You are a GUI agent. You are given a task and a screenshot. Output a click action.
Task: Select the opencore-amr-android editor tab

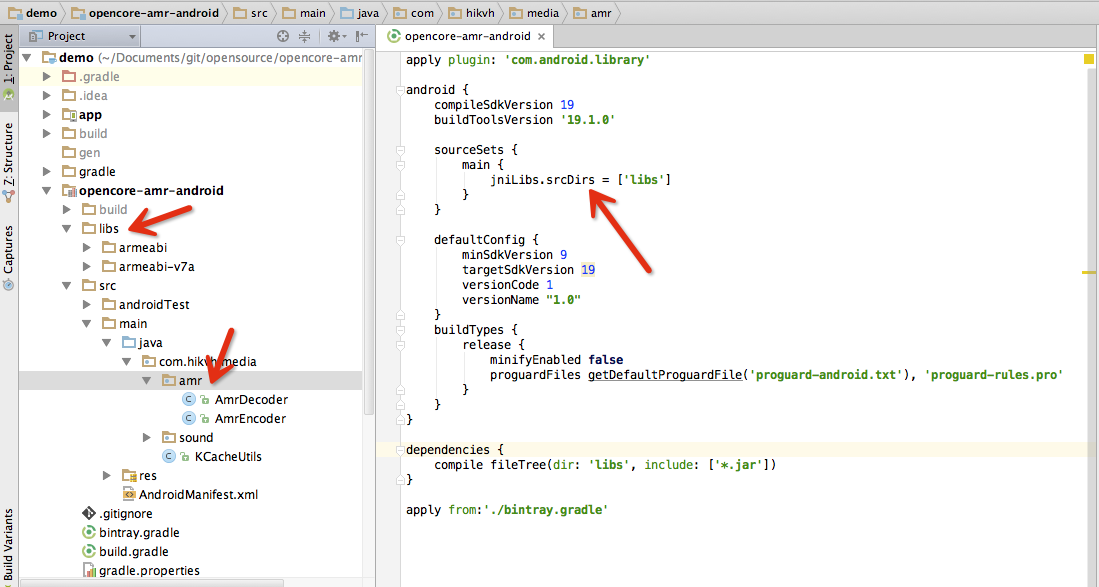tap(467, 36)
